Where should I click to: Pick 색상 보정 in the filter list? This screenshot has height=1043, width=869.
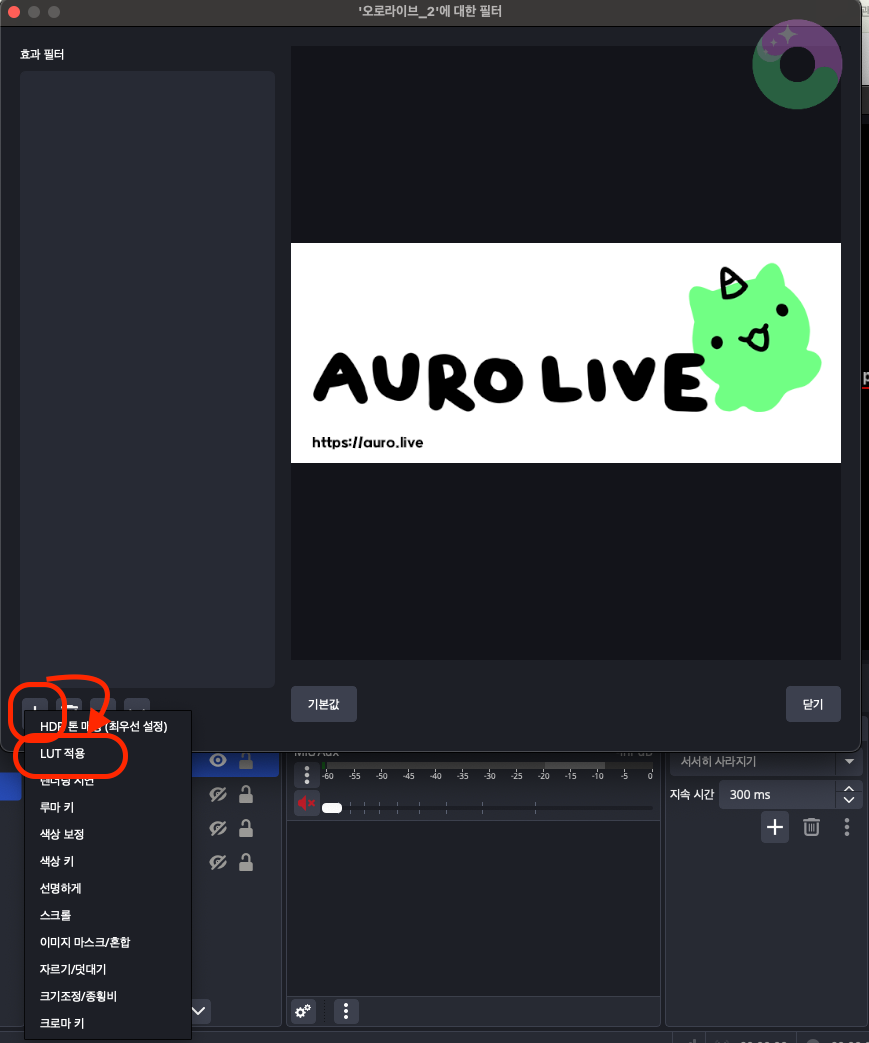click(x=62, y=834)
